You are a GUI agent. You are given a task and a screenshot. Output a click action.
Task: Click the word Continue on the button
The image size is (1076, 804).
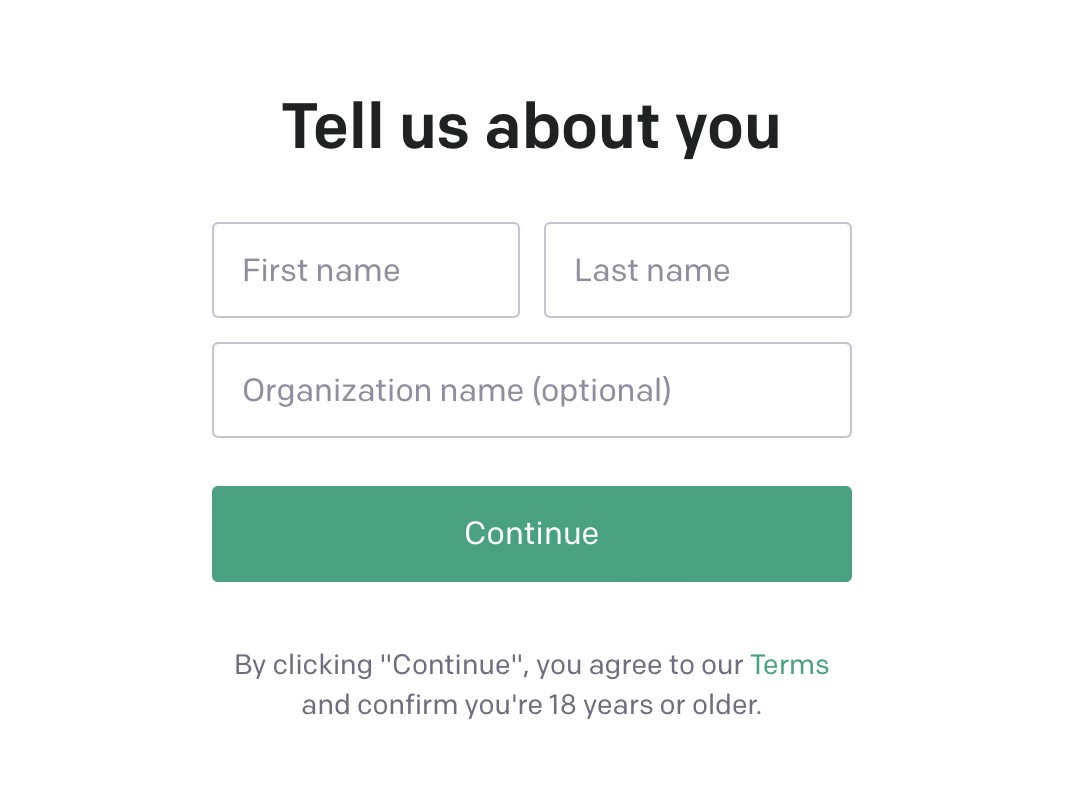[531, 533]
